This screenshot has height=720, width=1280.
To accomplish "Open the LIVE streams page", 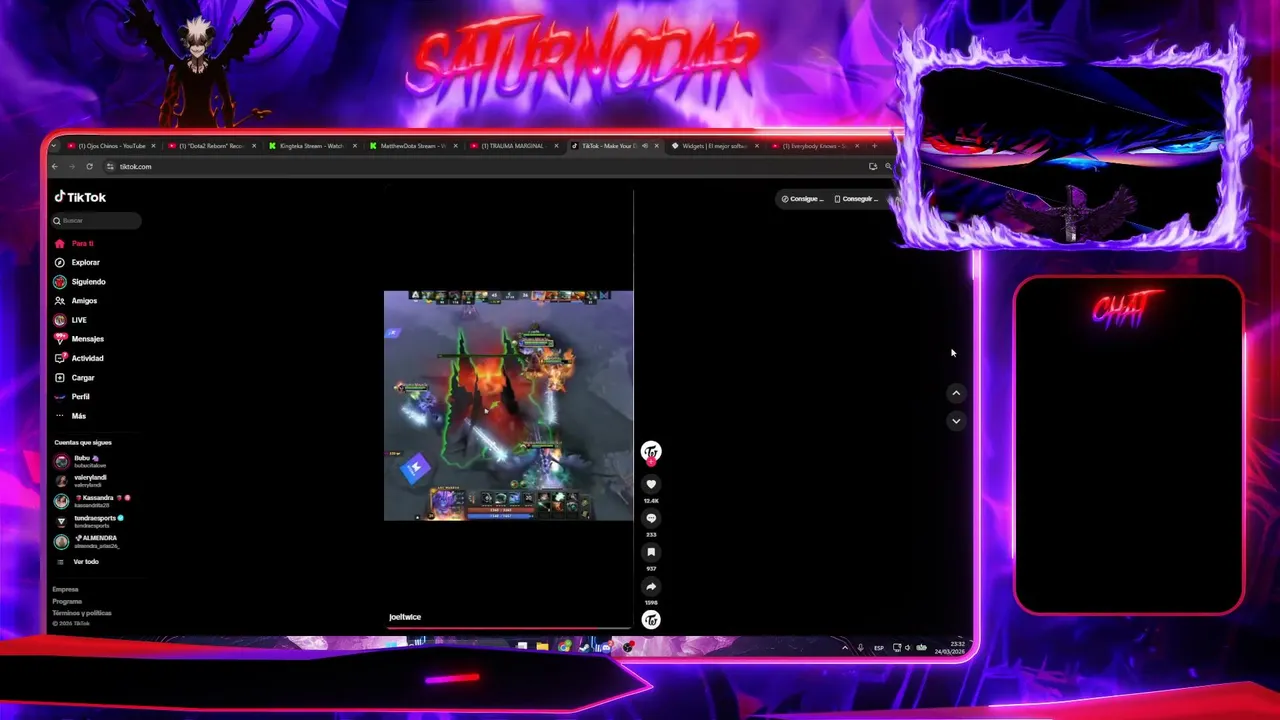I will pyautogui.click(x=71, y=320).
